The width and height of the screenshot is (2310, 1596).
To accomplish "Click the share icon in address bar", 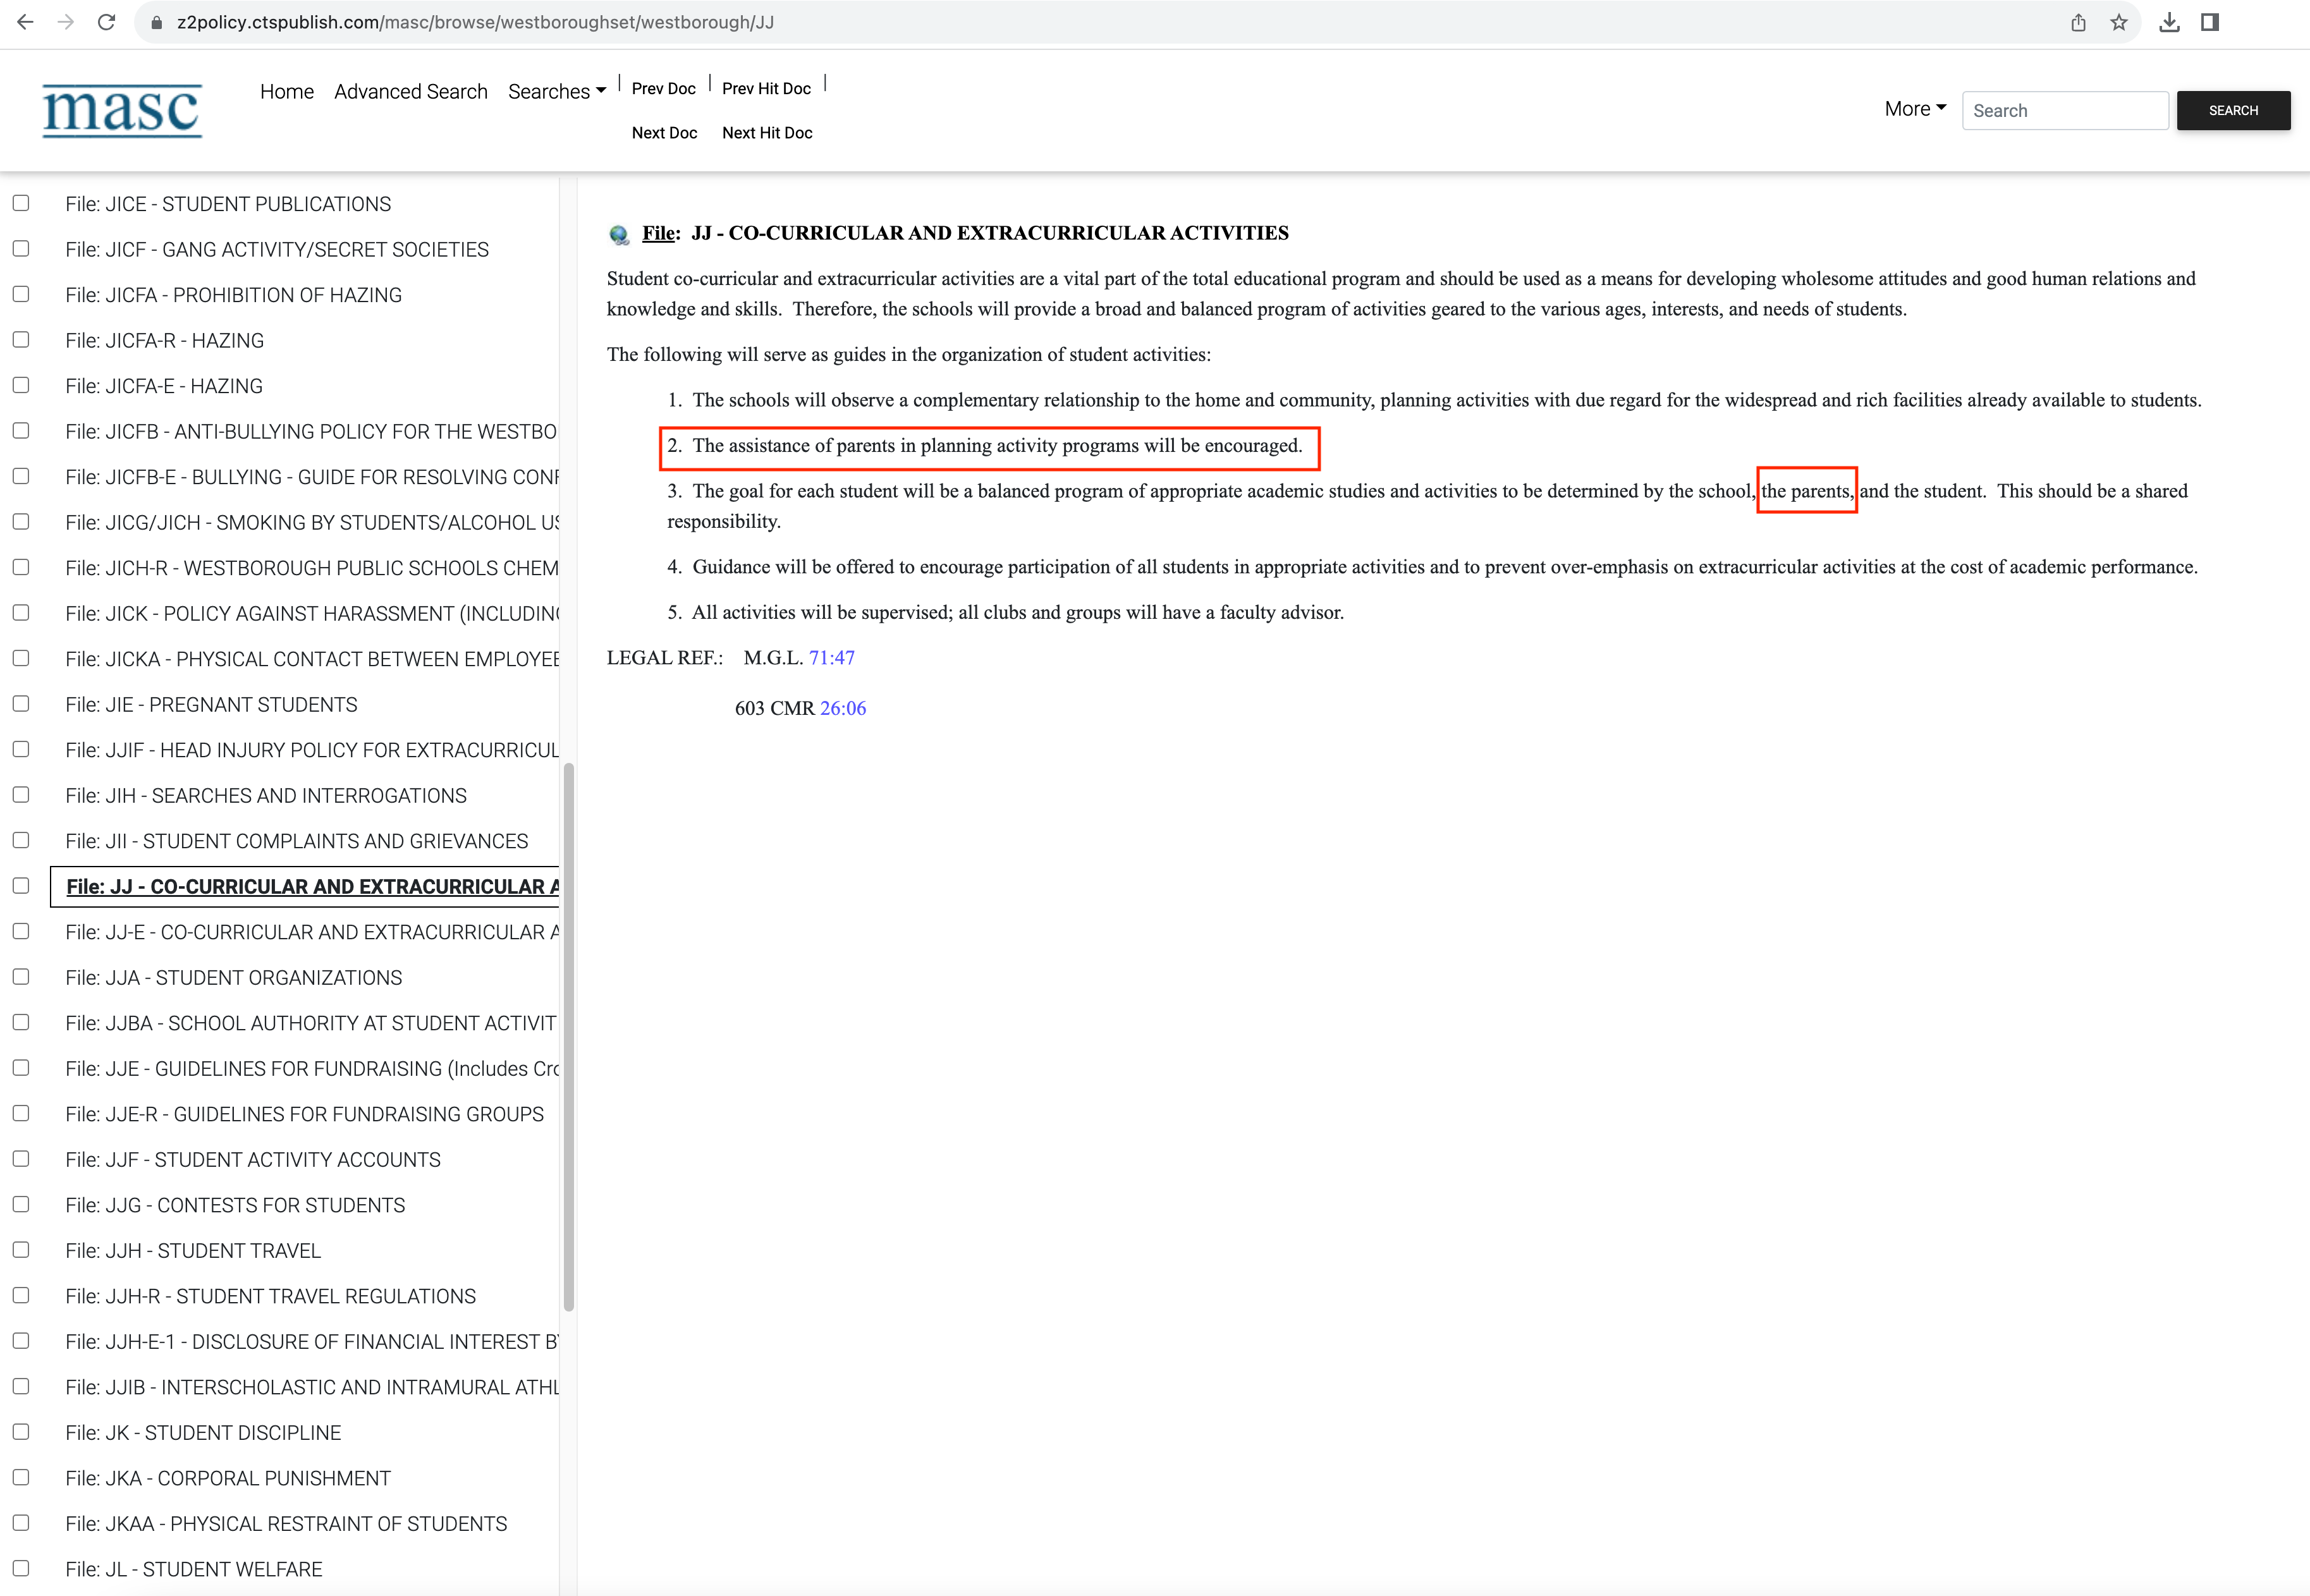I will [2078, 22].
